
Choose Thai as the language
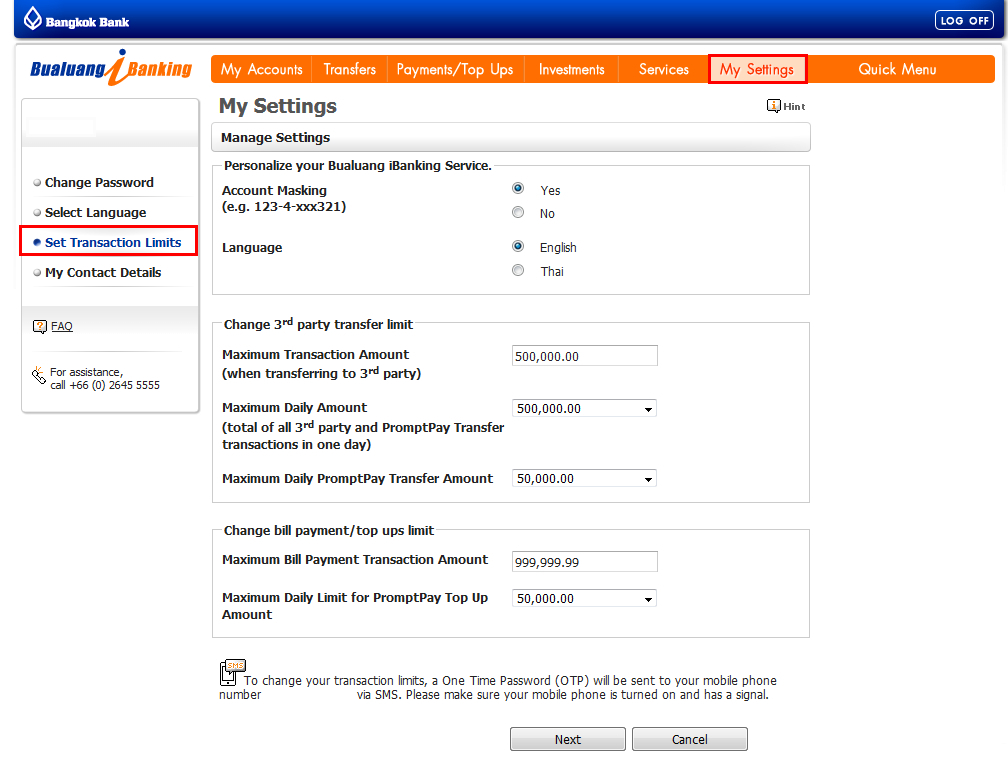(518, 270)
